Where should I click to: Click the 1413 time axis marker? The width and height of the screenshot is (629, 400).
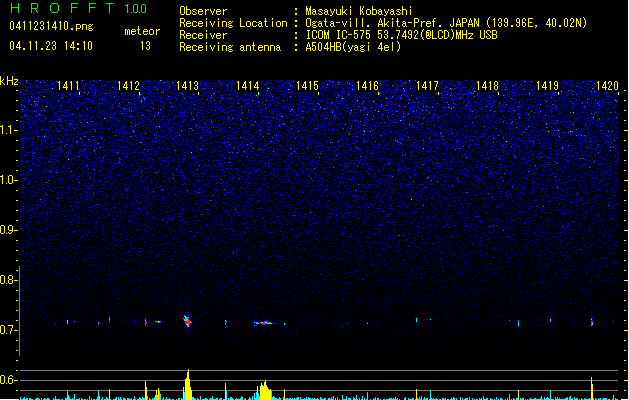pyautogui.click(x=188, y=86)
